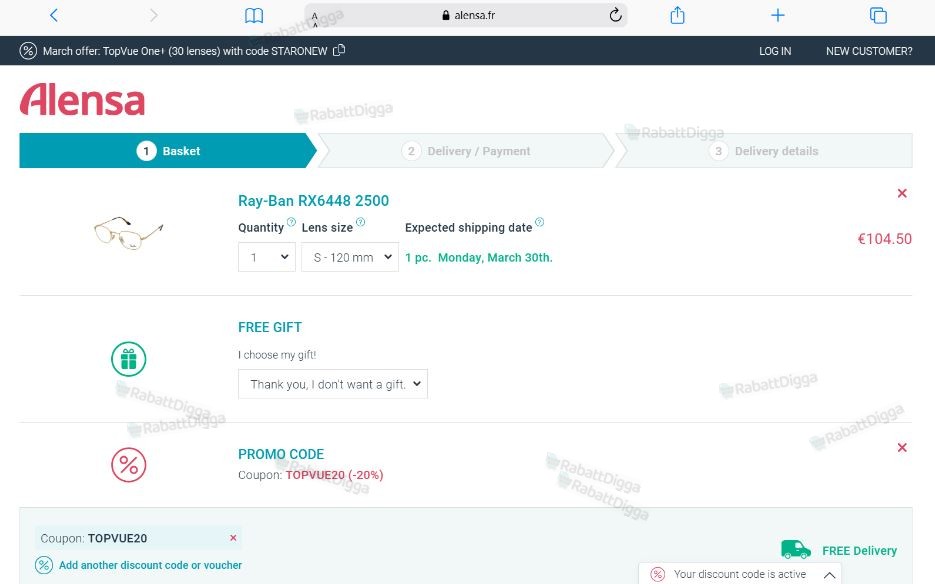Click LOG IN in top bar
This screenshot has height=584, width=935.
coord(775,51)
